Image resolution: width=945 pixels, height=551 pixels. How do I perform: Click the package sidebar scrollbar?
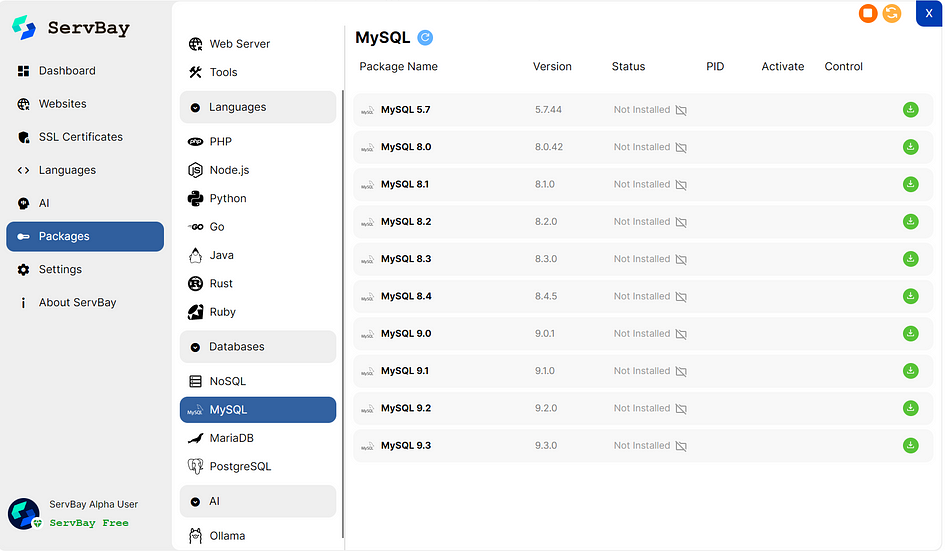click(x=343, y=313)
